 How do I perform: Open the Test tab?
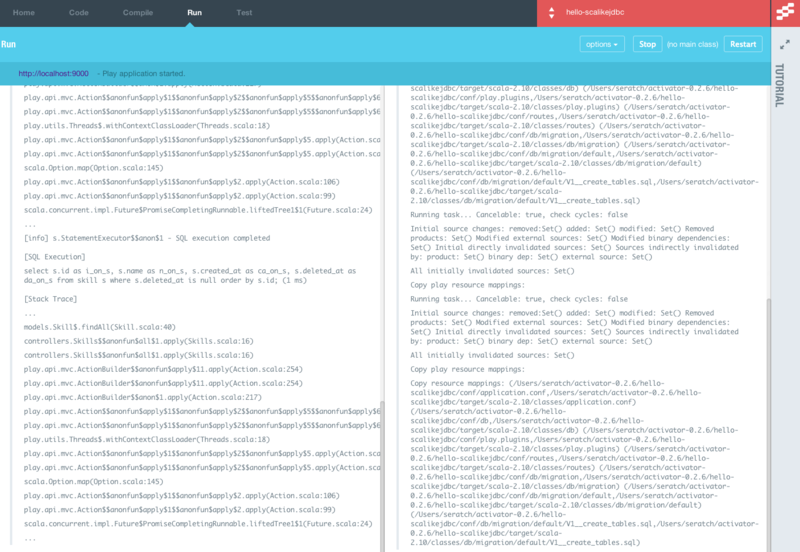tap(244, 12)
